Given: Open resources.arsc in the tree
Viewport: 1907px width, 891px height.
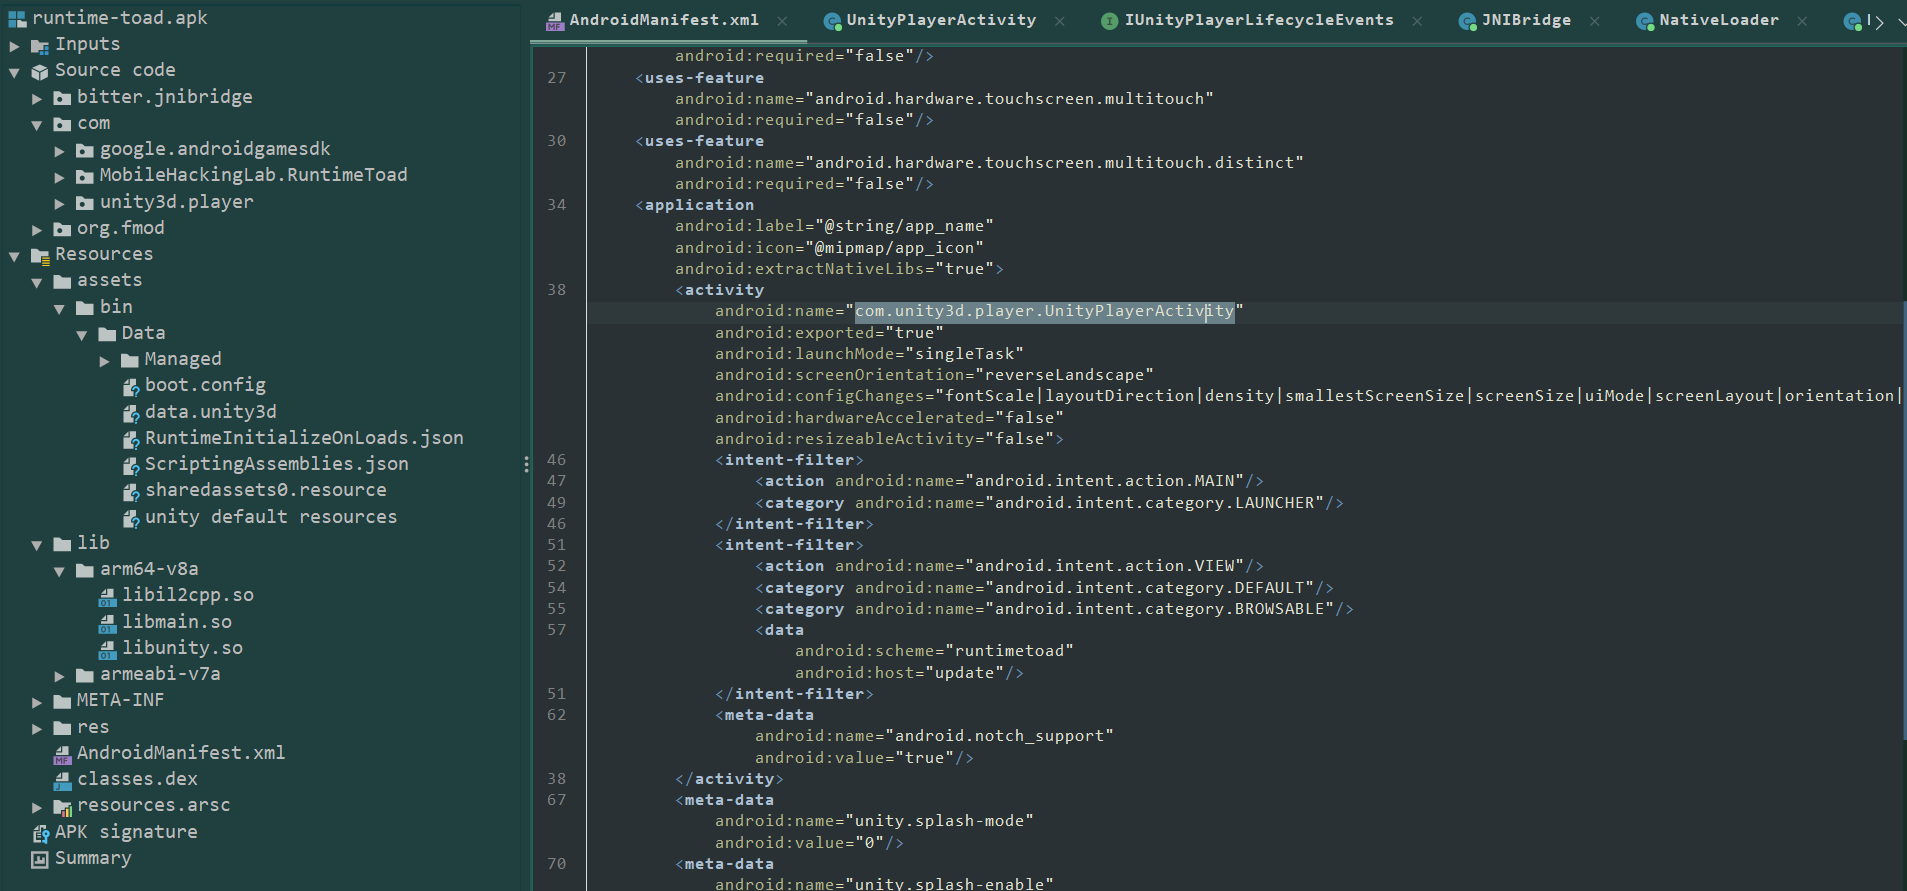Looking at the screenshot, I should pyautogui.click(x=153, y=805).
